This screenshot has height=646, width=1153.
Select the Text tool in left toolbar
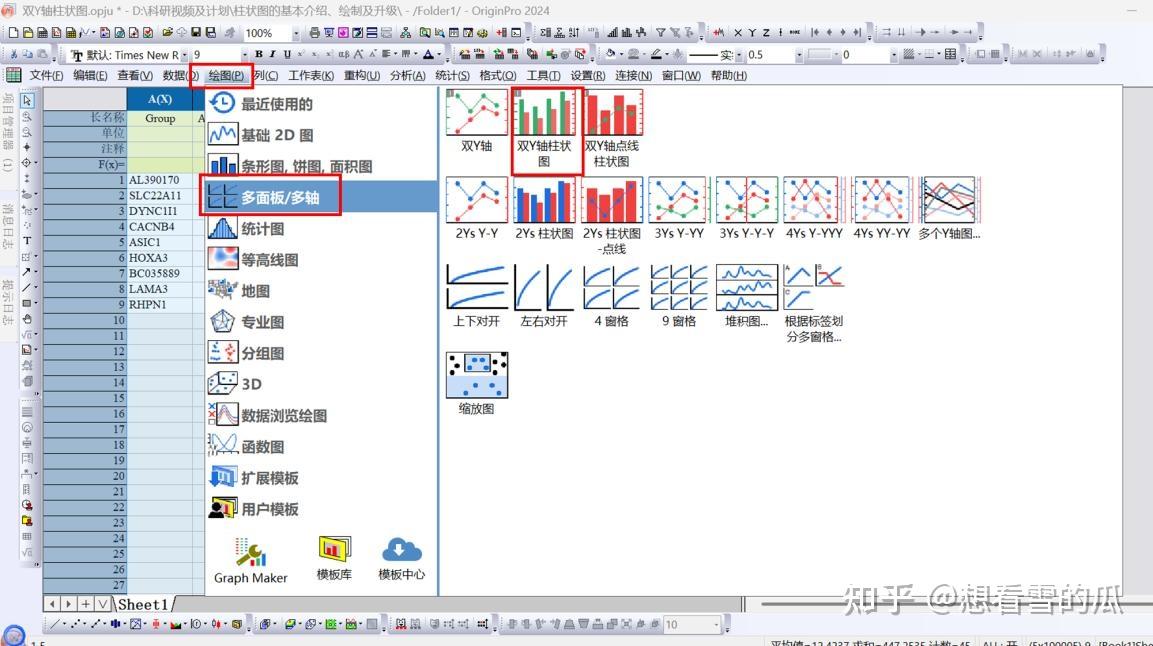(x=27, y=240)
